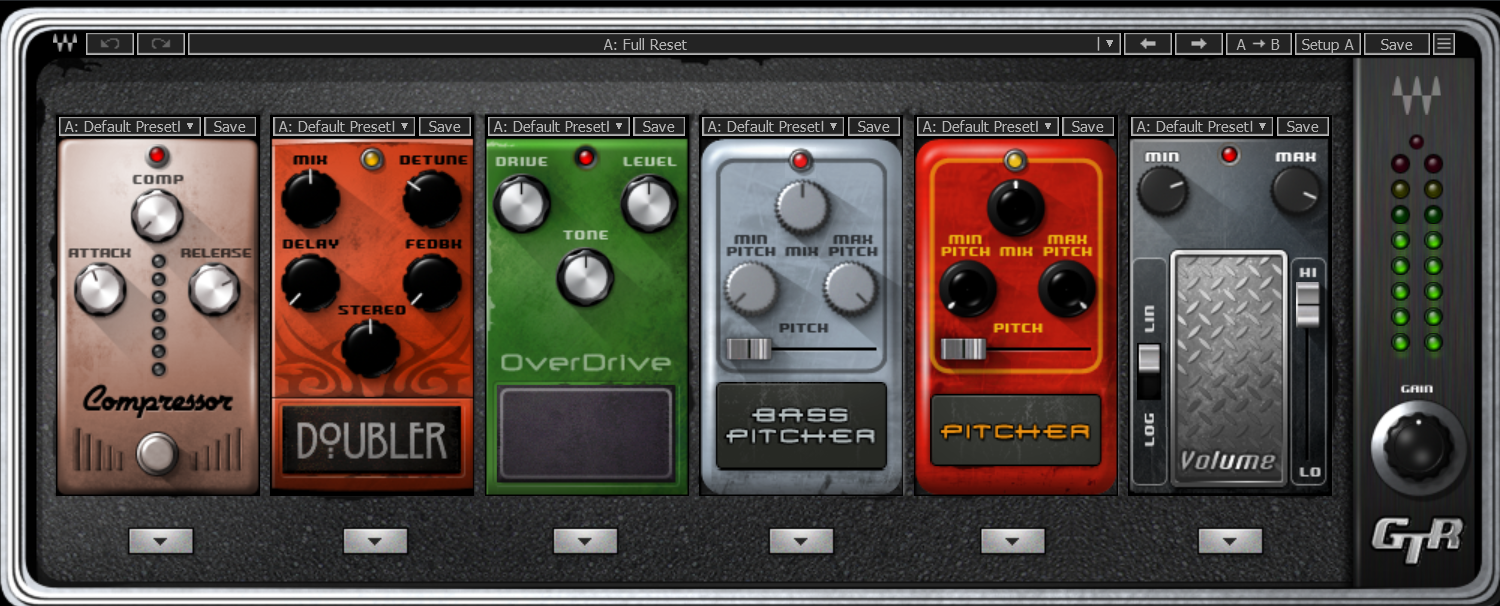The height and width of the screenshot is (606, 1500).
Task: Toggle the red Pitcher footswitch plate
Action: [x=1016, y=431]
